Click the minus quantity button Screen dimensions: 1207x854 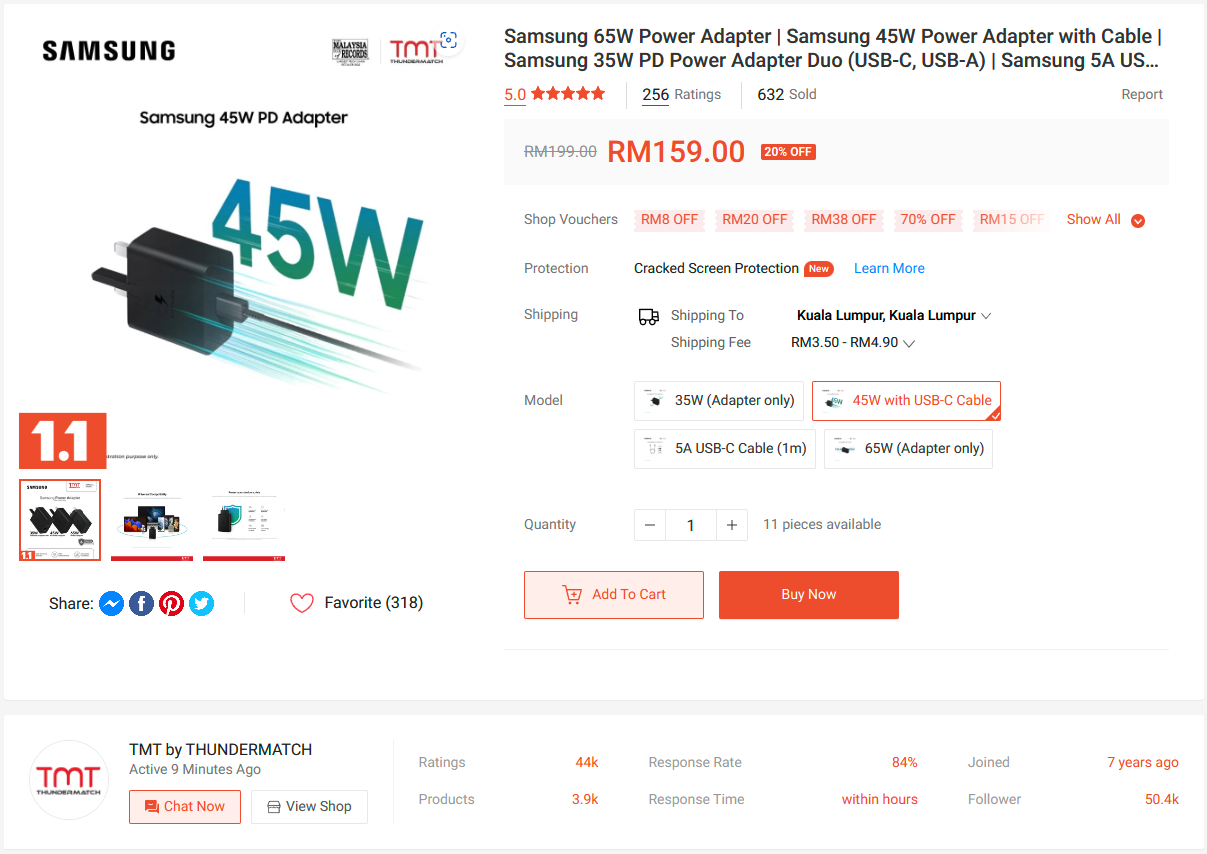click(650, 525)
